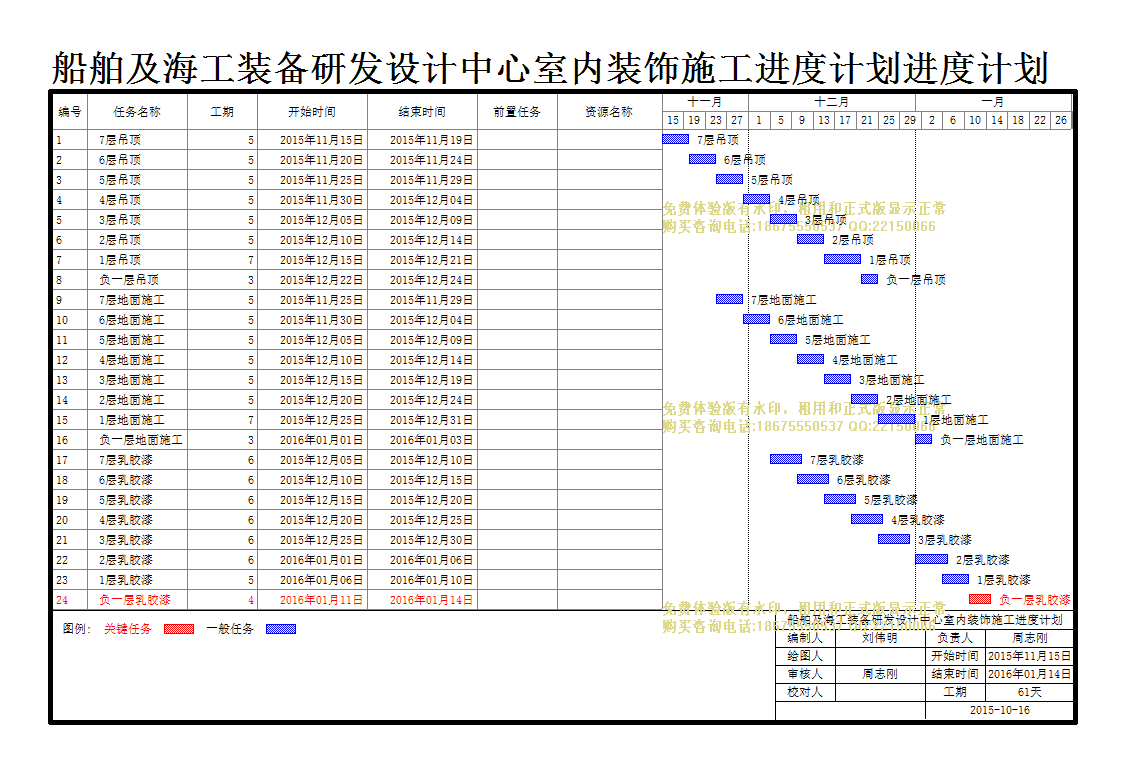The height and width of the screenshot is (771, 1124).
Task: Click the end date 2016年01月03日
Action: (x=431, y=440)
